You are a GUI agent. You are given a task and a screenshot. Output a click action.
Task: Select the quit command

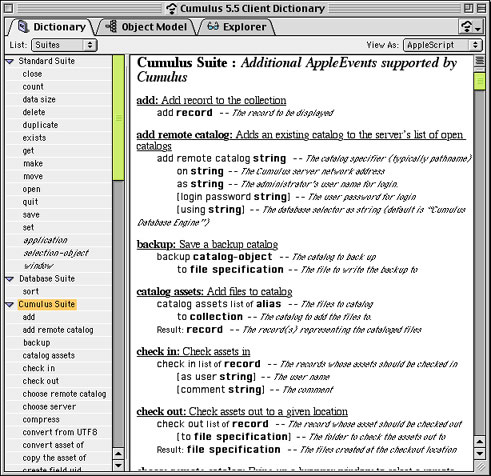30,202
